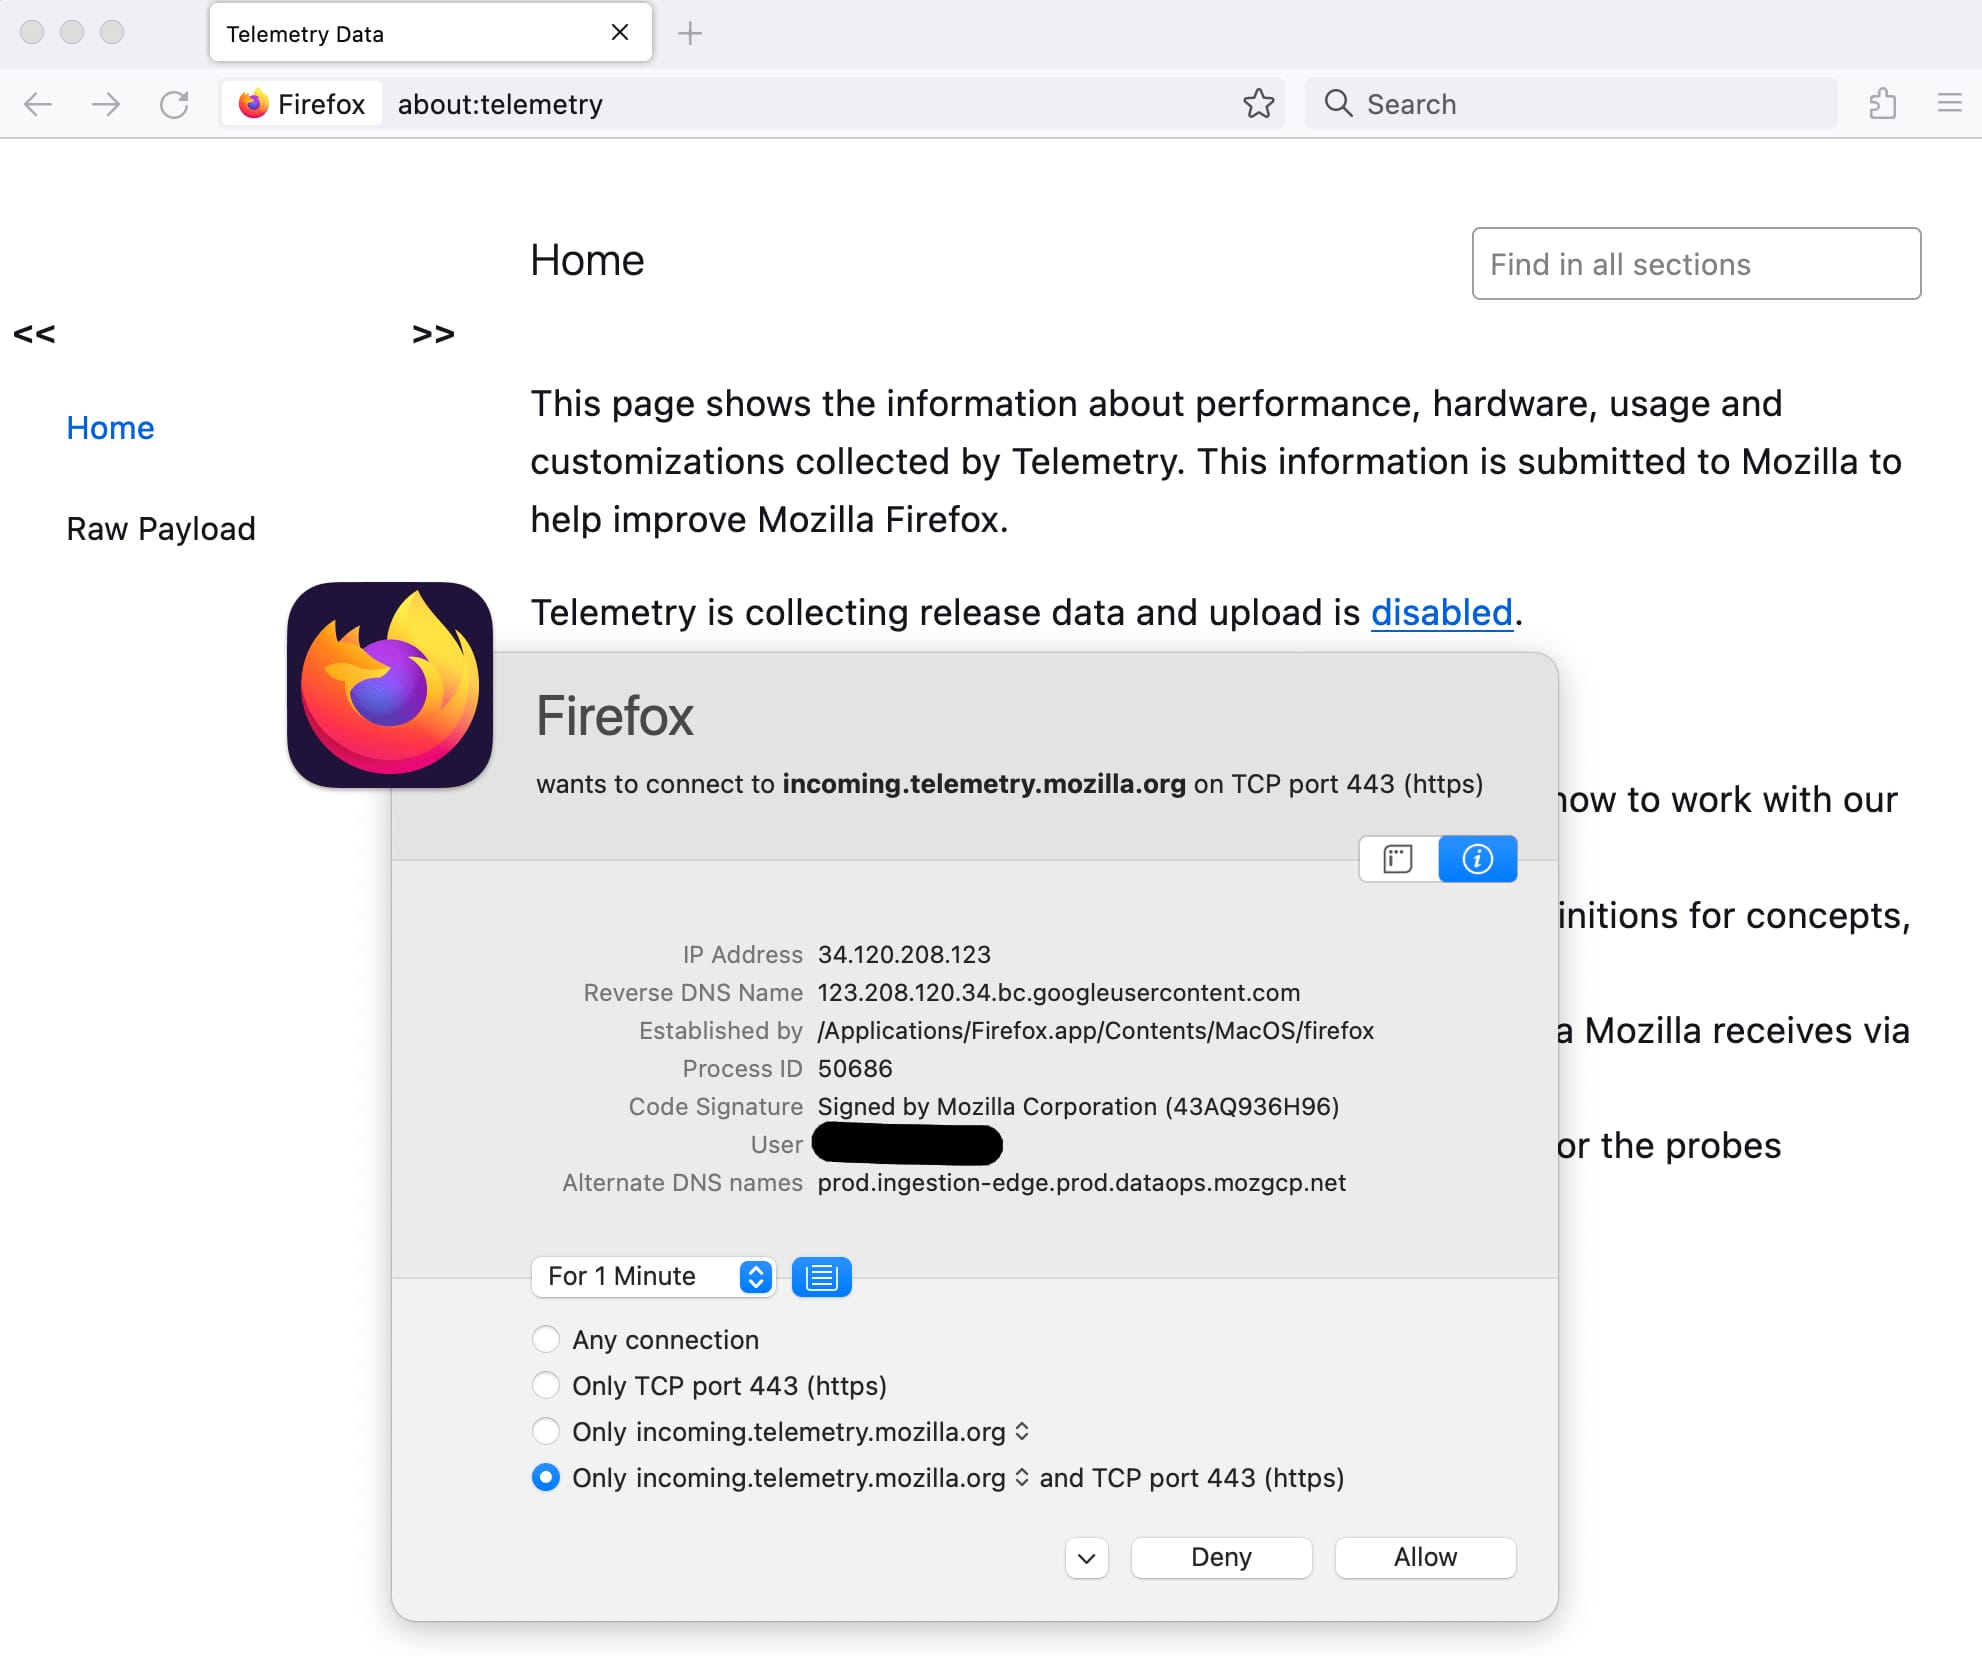
Task: Toggle the blue info details button in the alert
Action: click(x=1477, y=859)
